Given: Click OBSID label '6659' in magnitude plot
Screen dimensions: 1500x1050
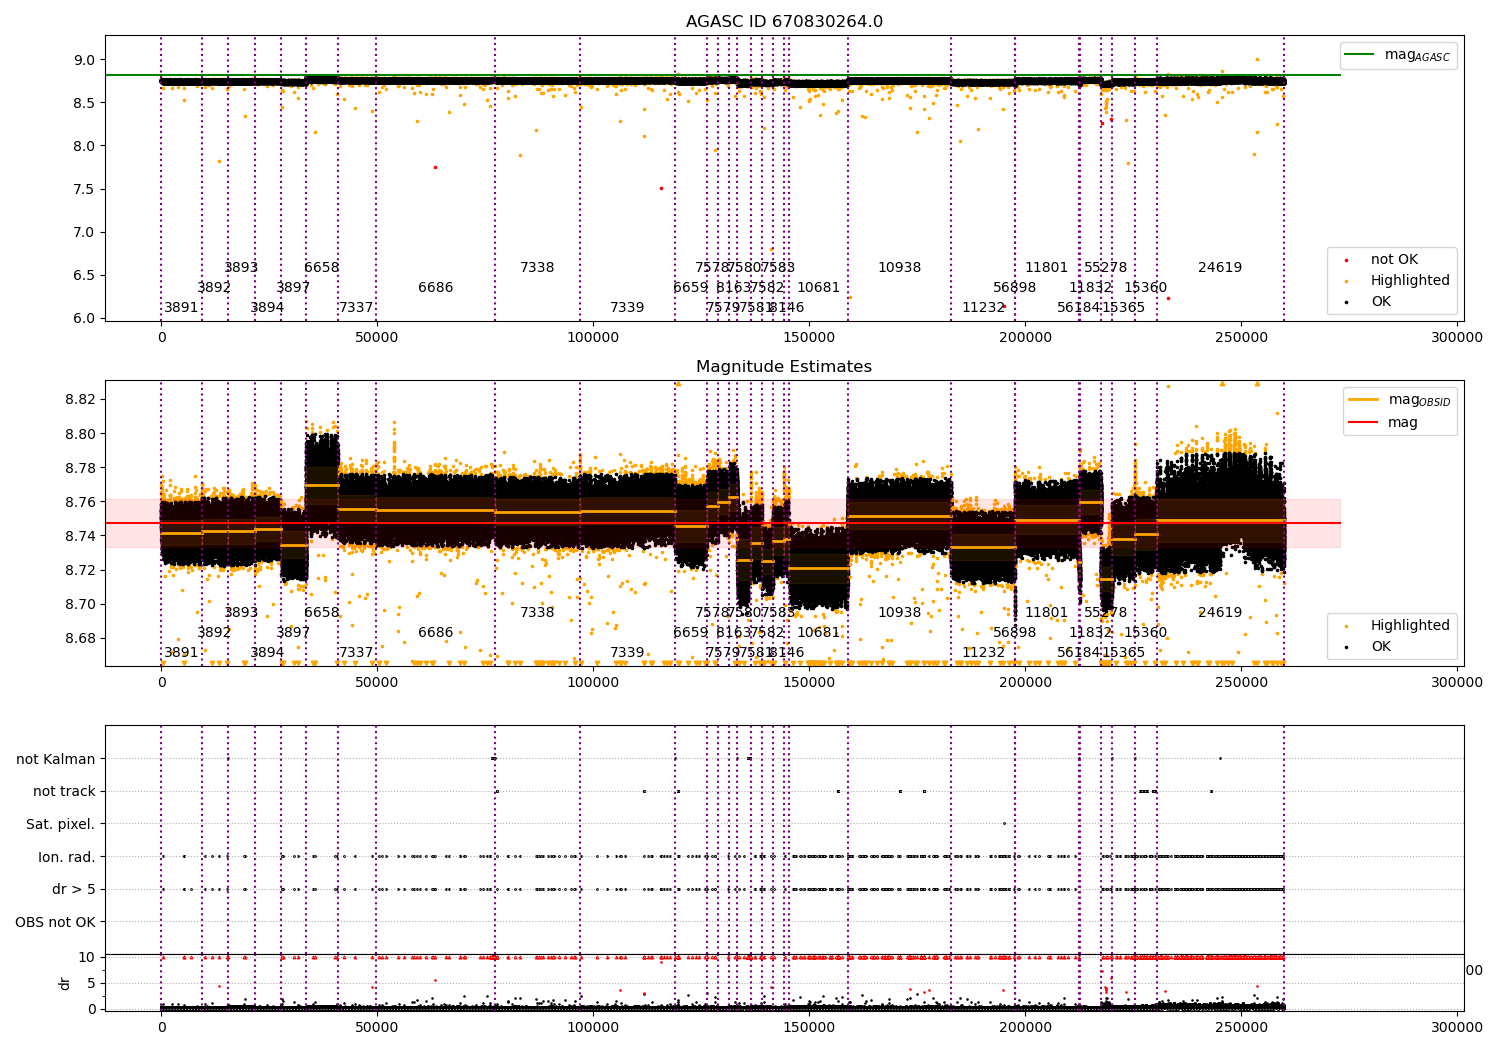Looking at the screenshot, I should click(x=691, y=632).
